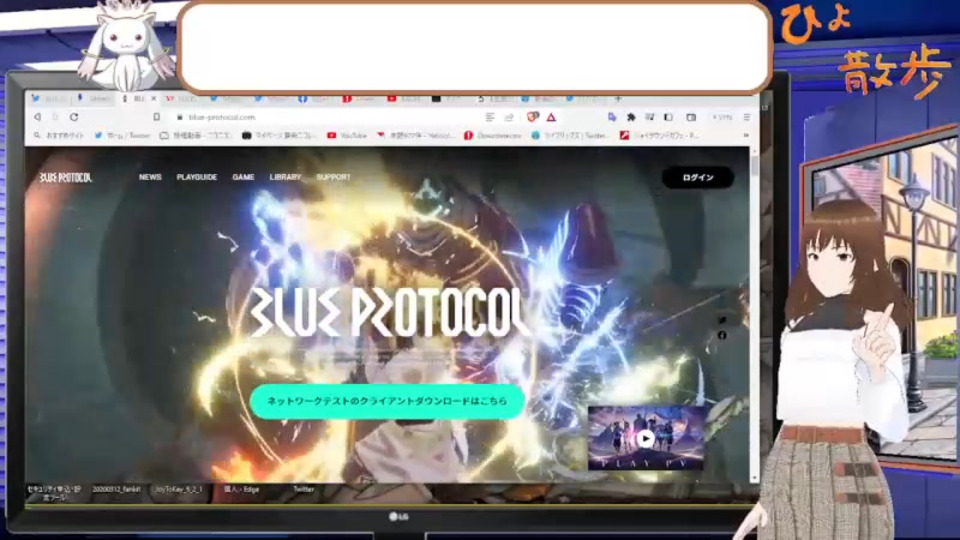The width and height of the screenshot is (960, 540).
Task: Toggle the browser sidebar panel icon
Action: (x=669, y=117)
